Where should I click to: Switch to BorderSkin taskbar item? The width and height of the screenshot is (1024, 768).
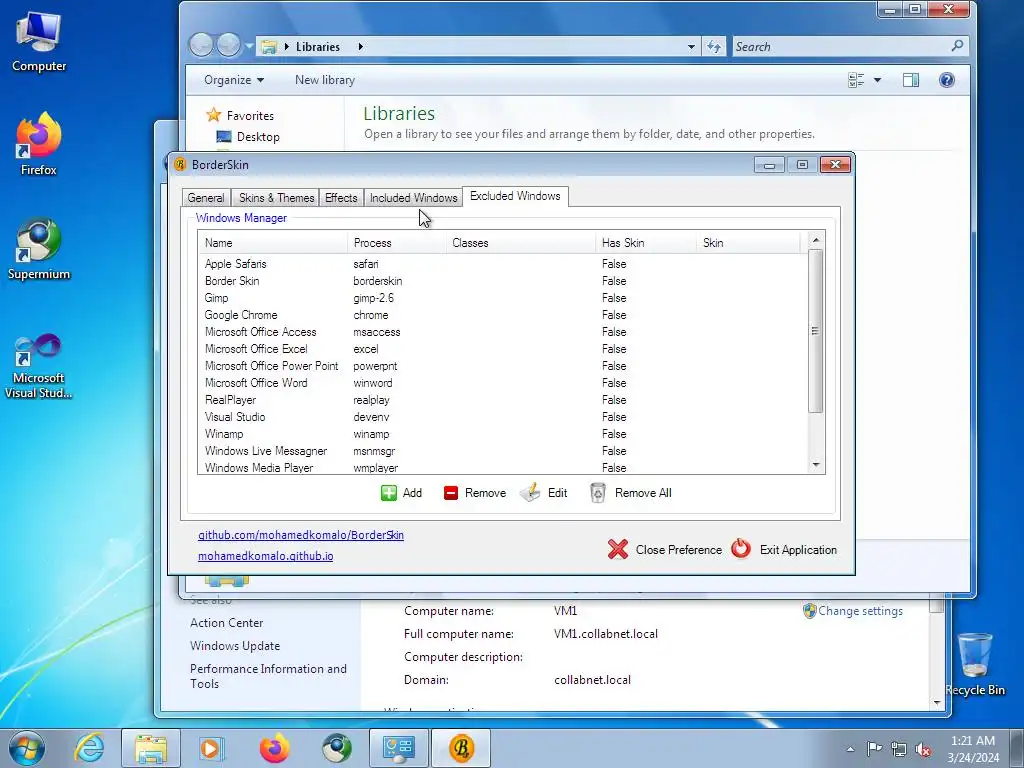click(x=461, y=748)
